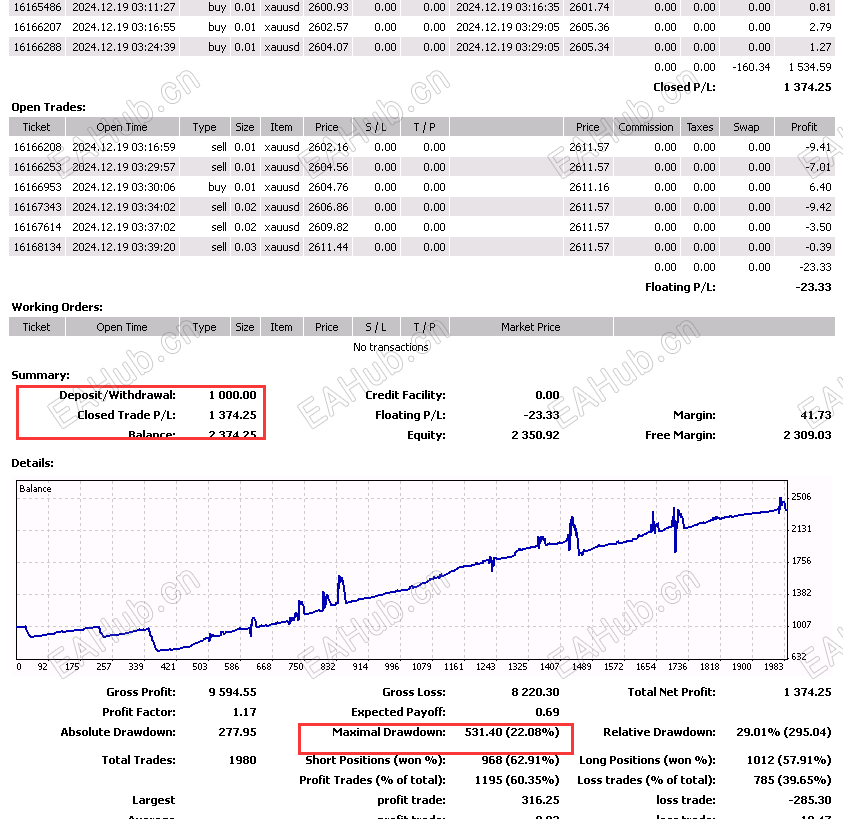This screenshot has height=819, width=843.
Task: Click the Relative Drawdown value 29.01% (295.04)
Action: pyautogui.click(x=783, y=731)
